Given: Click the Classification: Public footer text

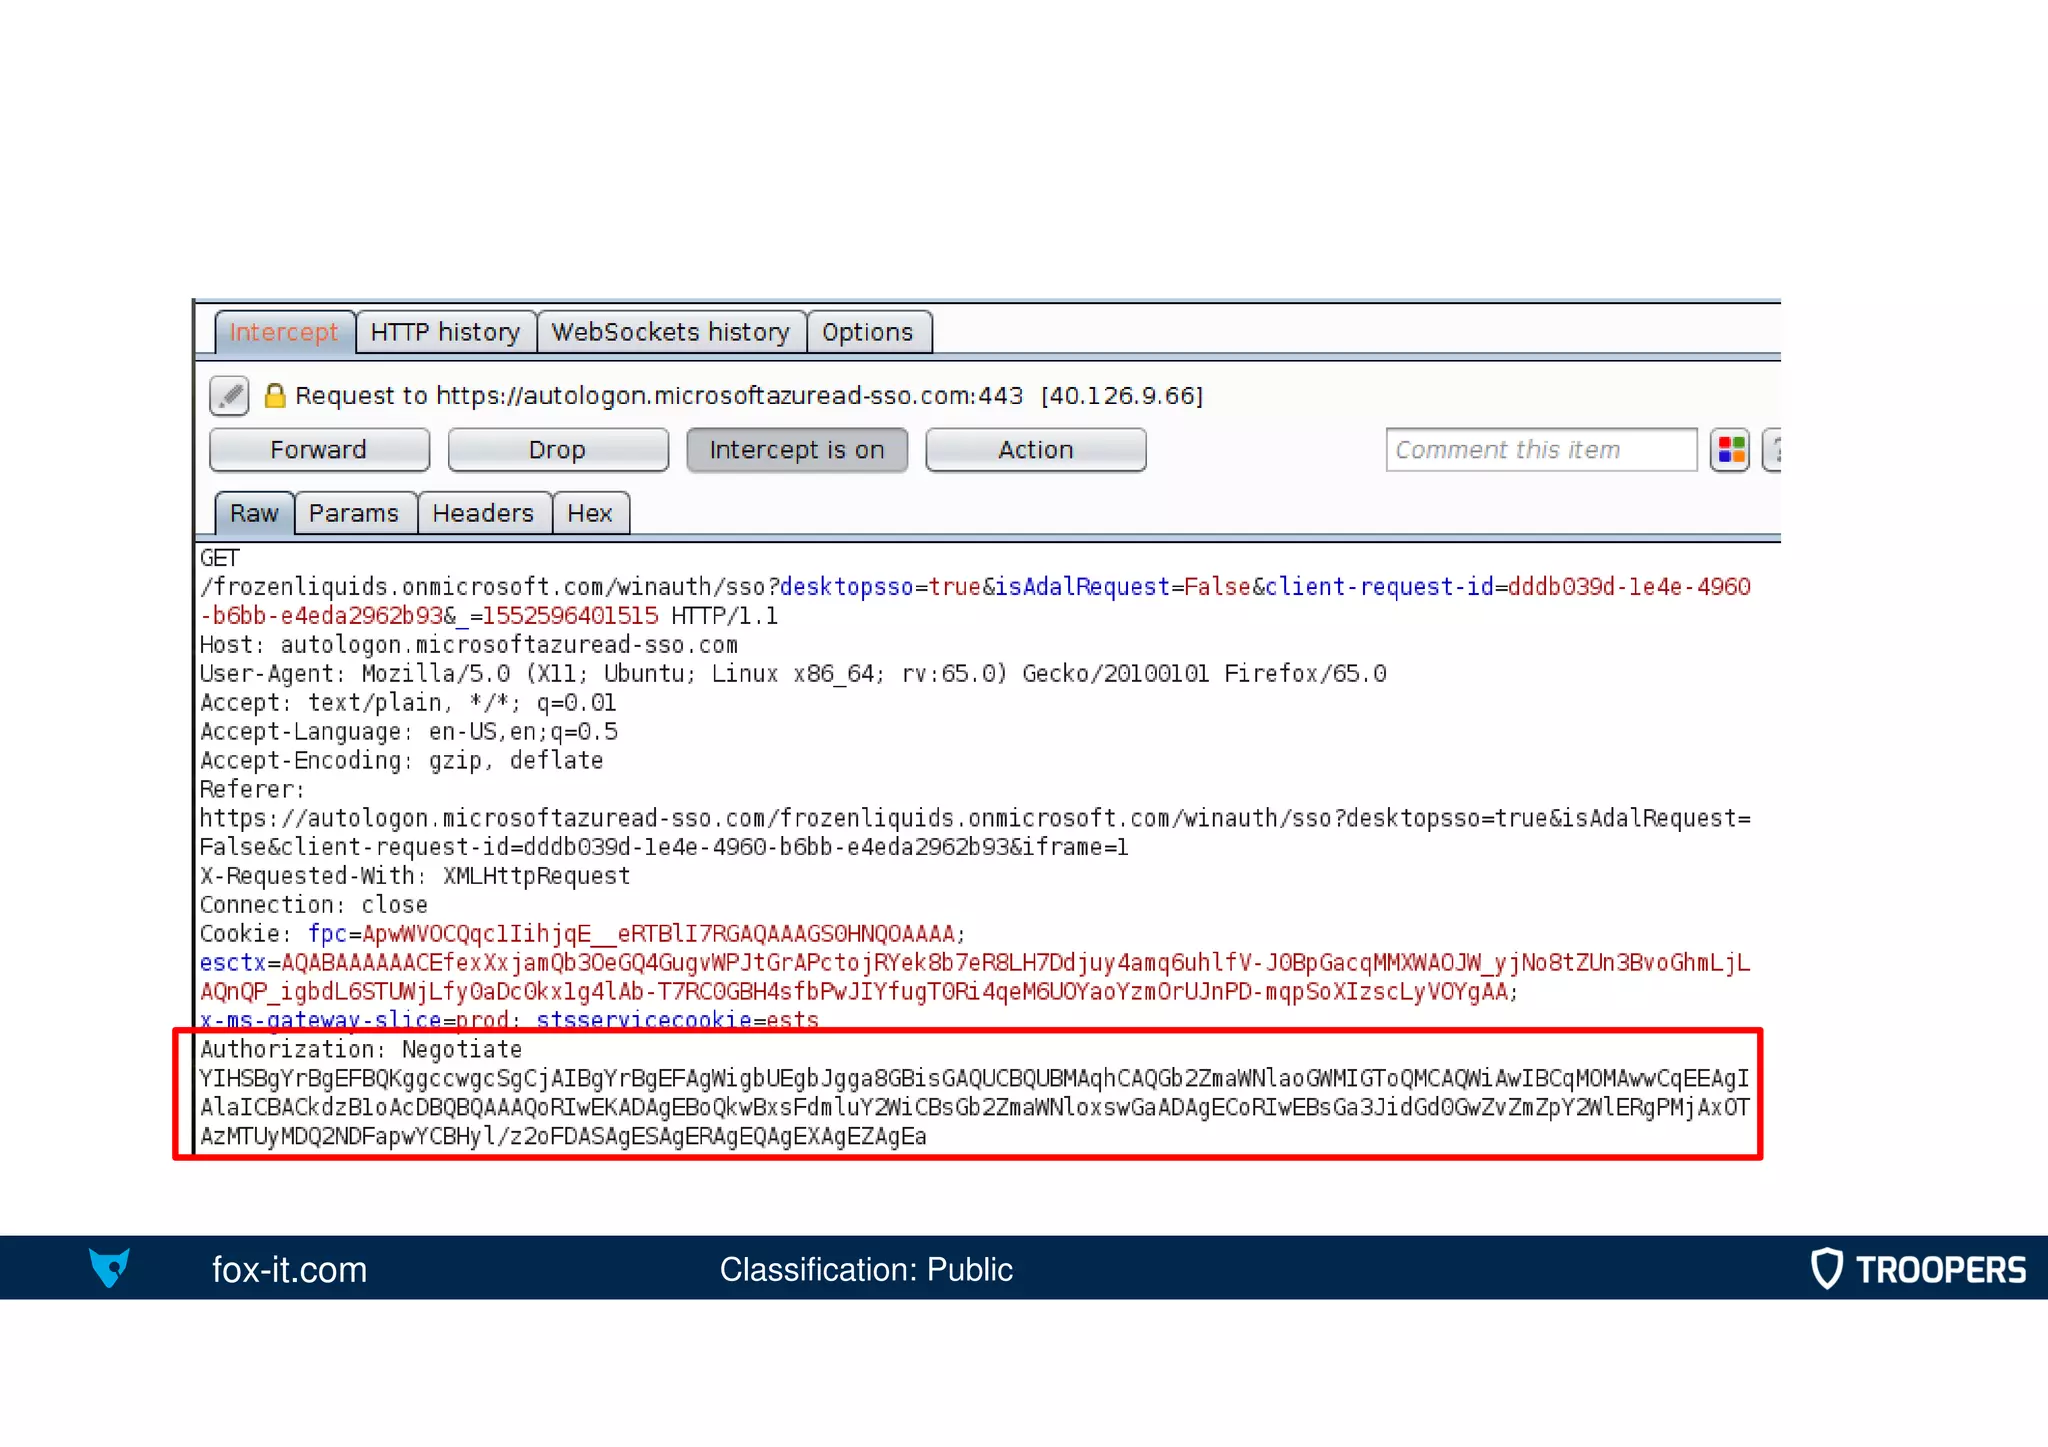Looking at the screenshot, I should [x=866, y=1270].
